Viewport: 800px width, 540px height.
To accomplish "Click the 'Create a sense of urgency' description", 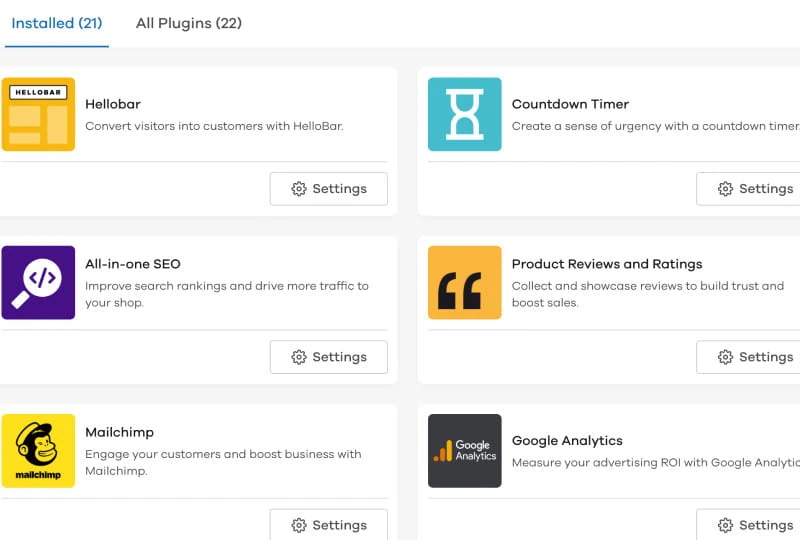I will pyautogui.click(x=656, y=126).
